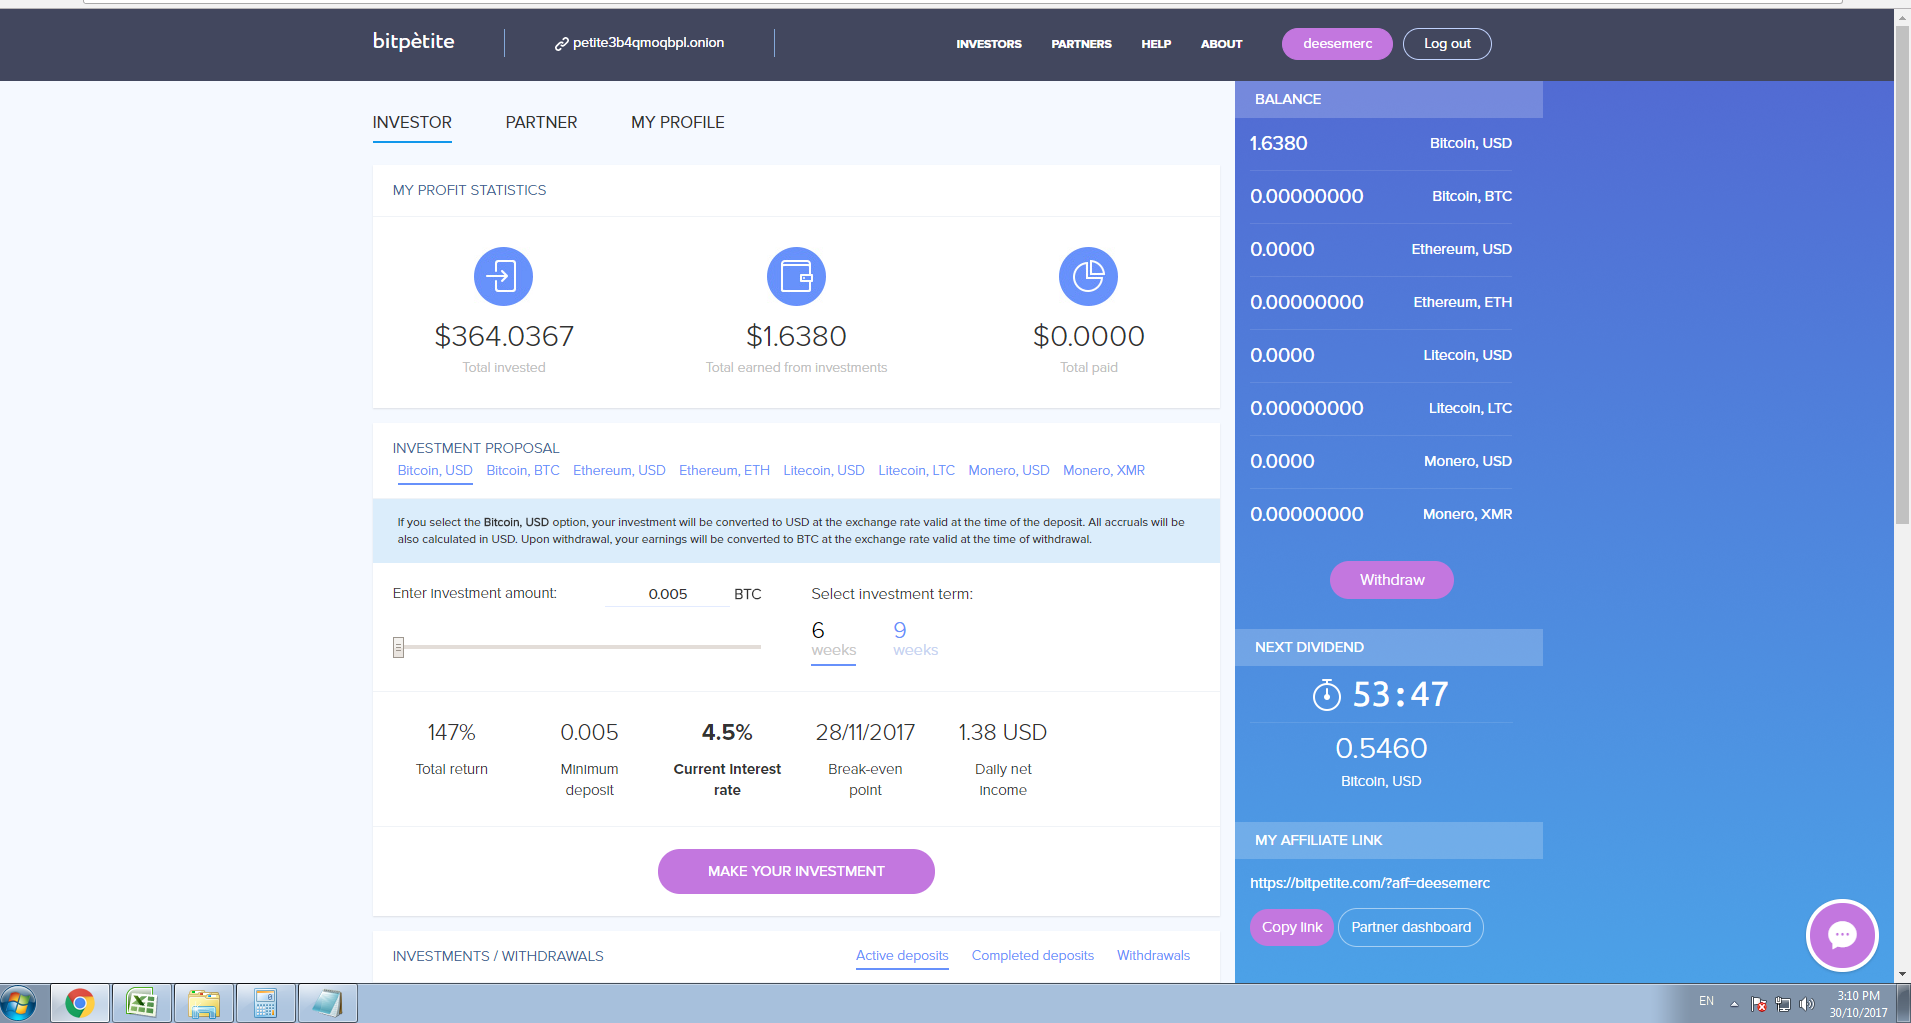Click the Copy link button
1911x1023 pixels.
coord(1291,927)
